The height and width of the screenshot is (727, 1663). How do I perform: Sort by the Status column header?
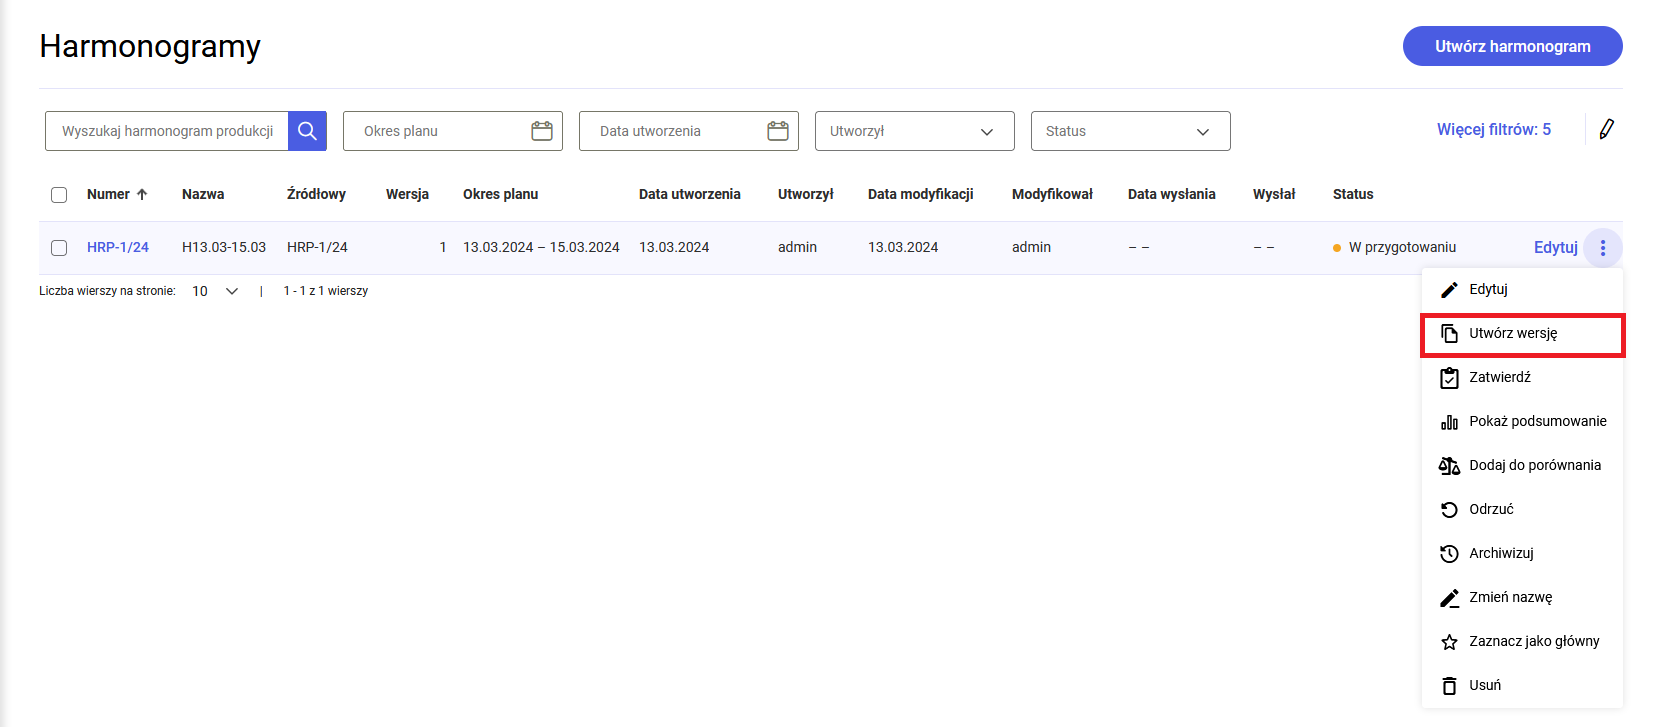point(1353,194)
